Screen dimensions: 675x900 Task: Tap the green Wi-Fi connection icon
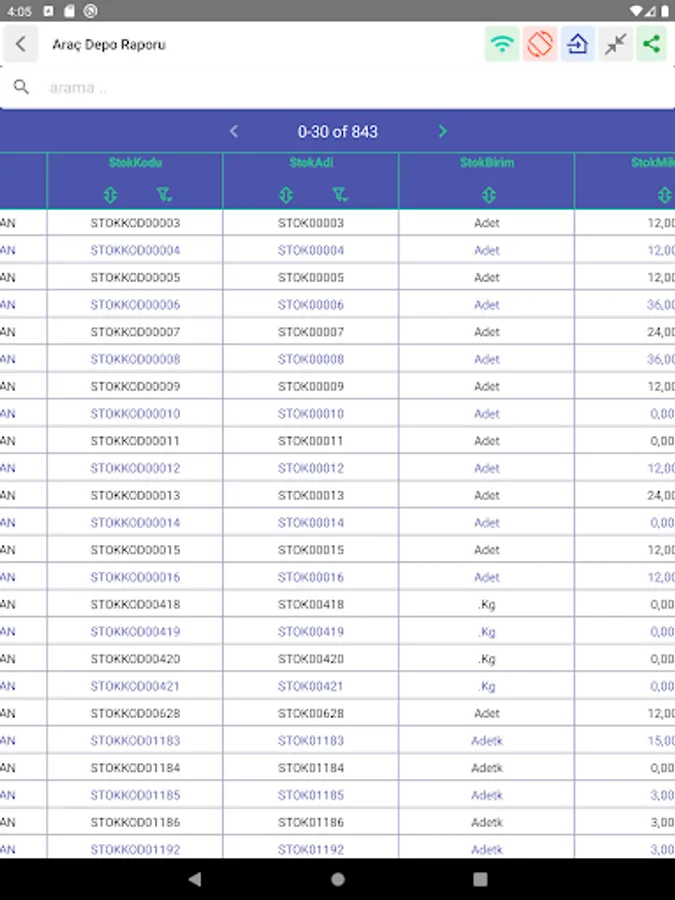coord(502,44)
